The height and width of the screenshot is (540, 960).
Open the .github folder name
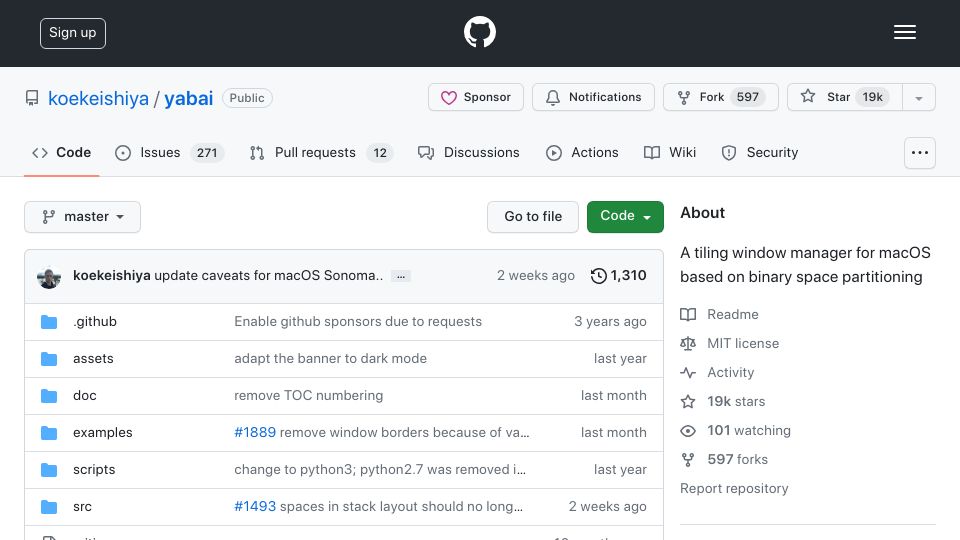click(95, 321)
